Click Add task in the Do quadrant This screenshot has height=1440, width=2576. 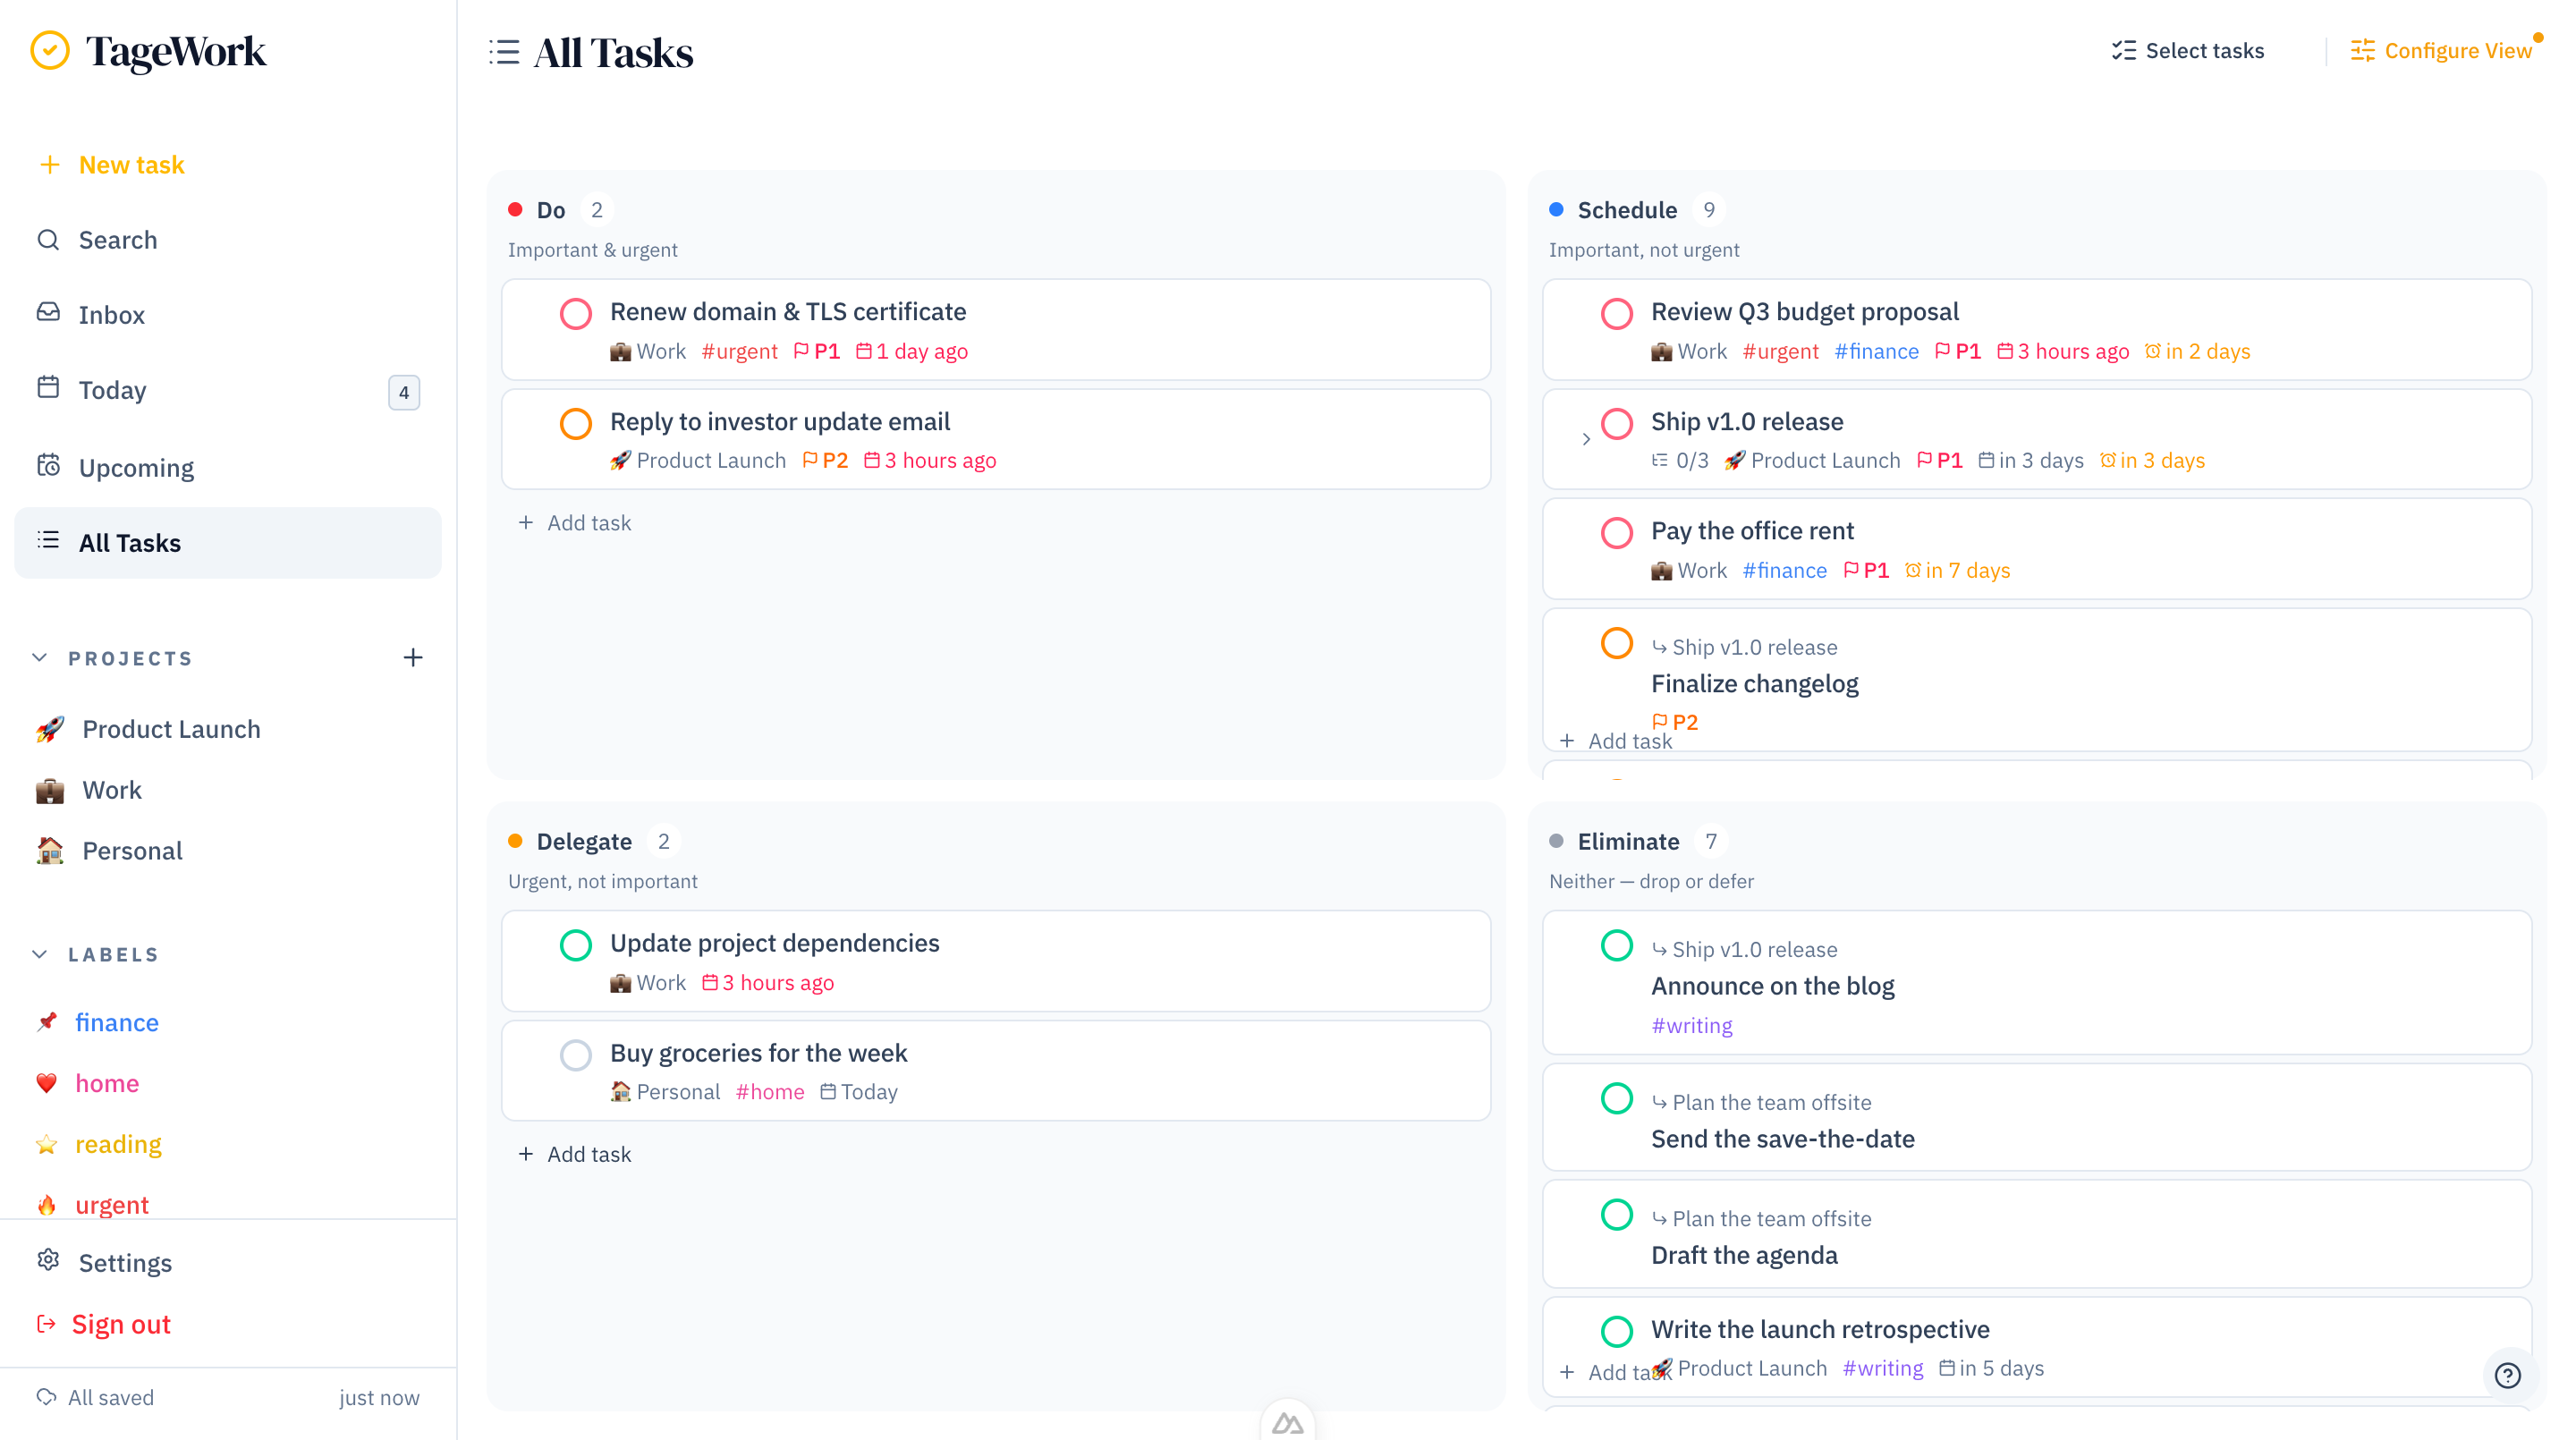pyautogui.click(x=575, y=523)
